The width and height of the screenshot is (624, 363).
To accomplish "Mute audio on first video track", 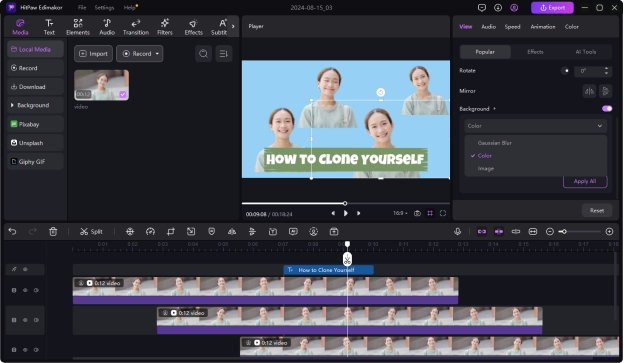I will pos(36,290).
